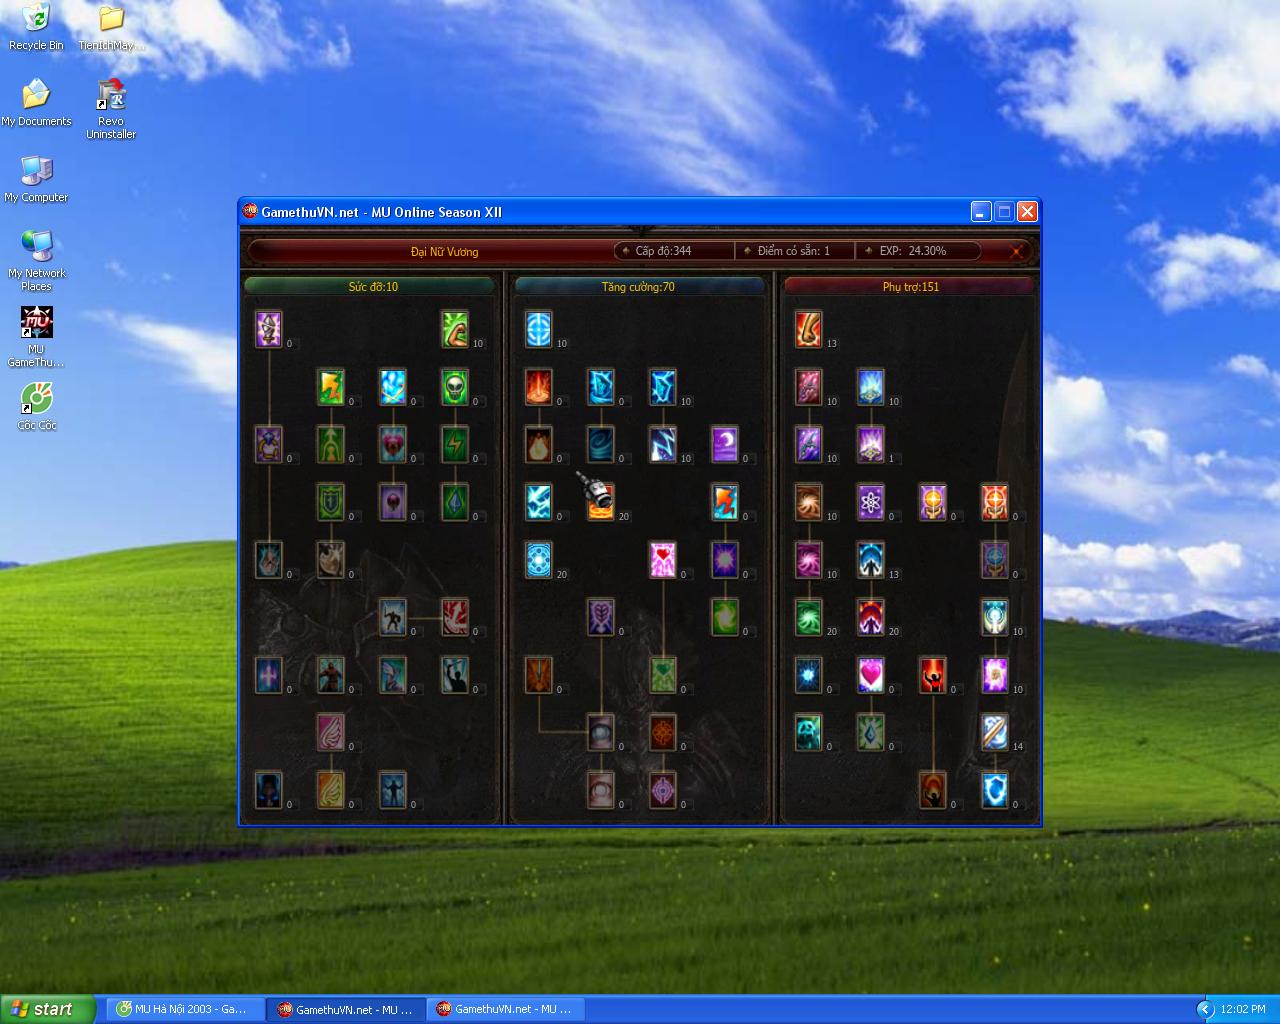This screenshot has height=1024, width=1280.
Task: Select the red fire pillar skill icon
Action: click(539, 386)
